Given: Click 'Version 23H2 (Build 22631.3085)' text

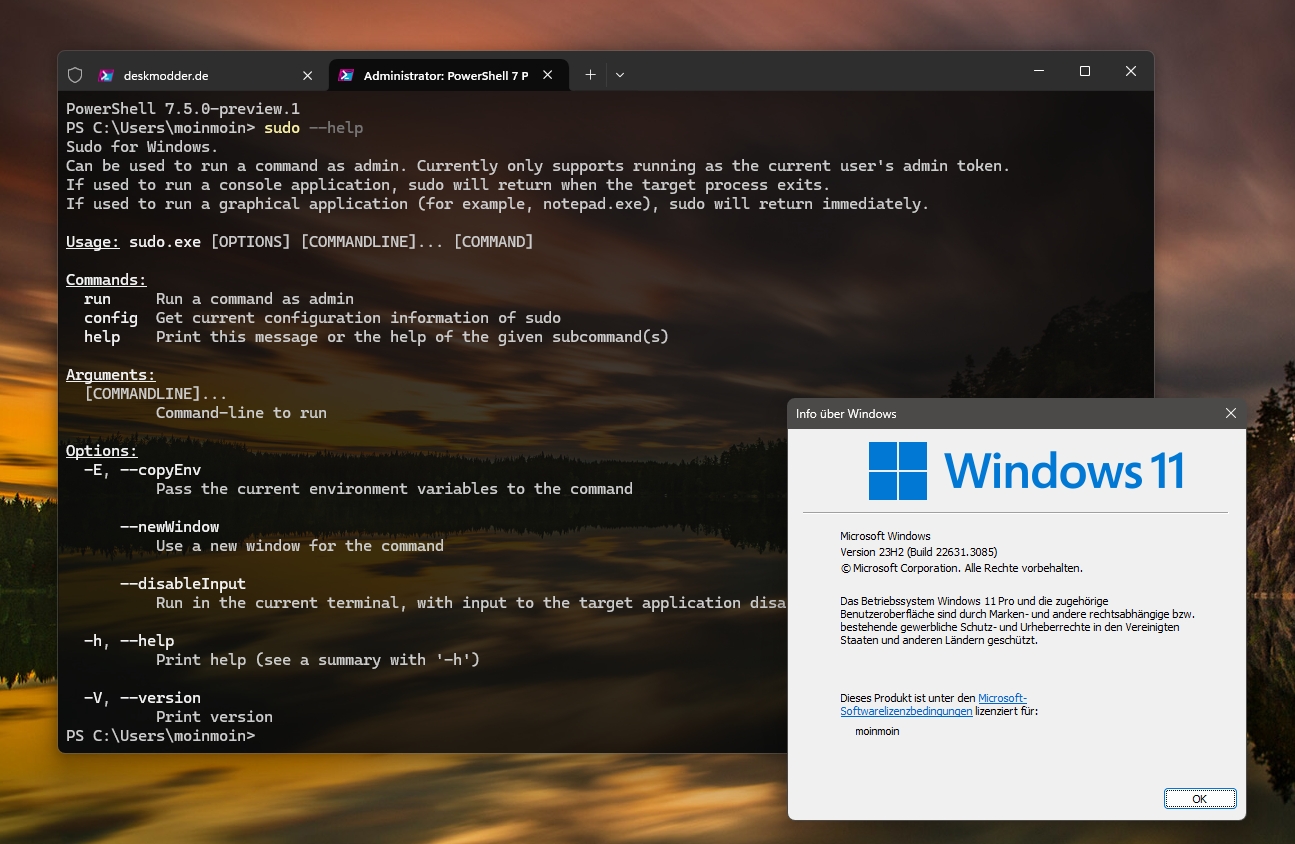Looking at the screenshot, I should pos(918,552).
